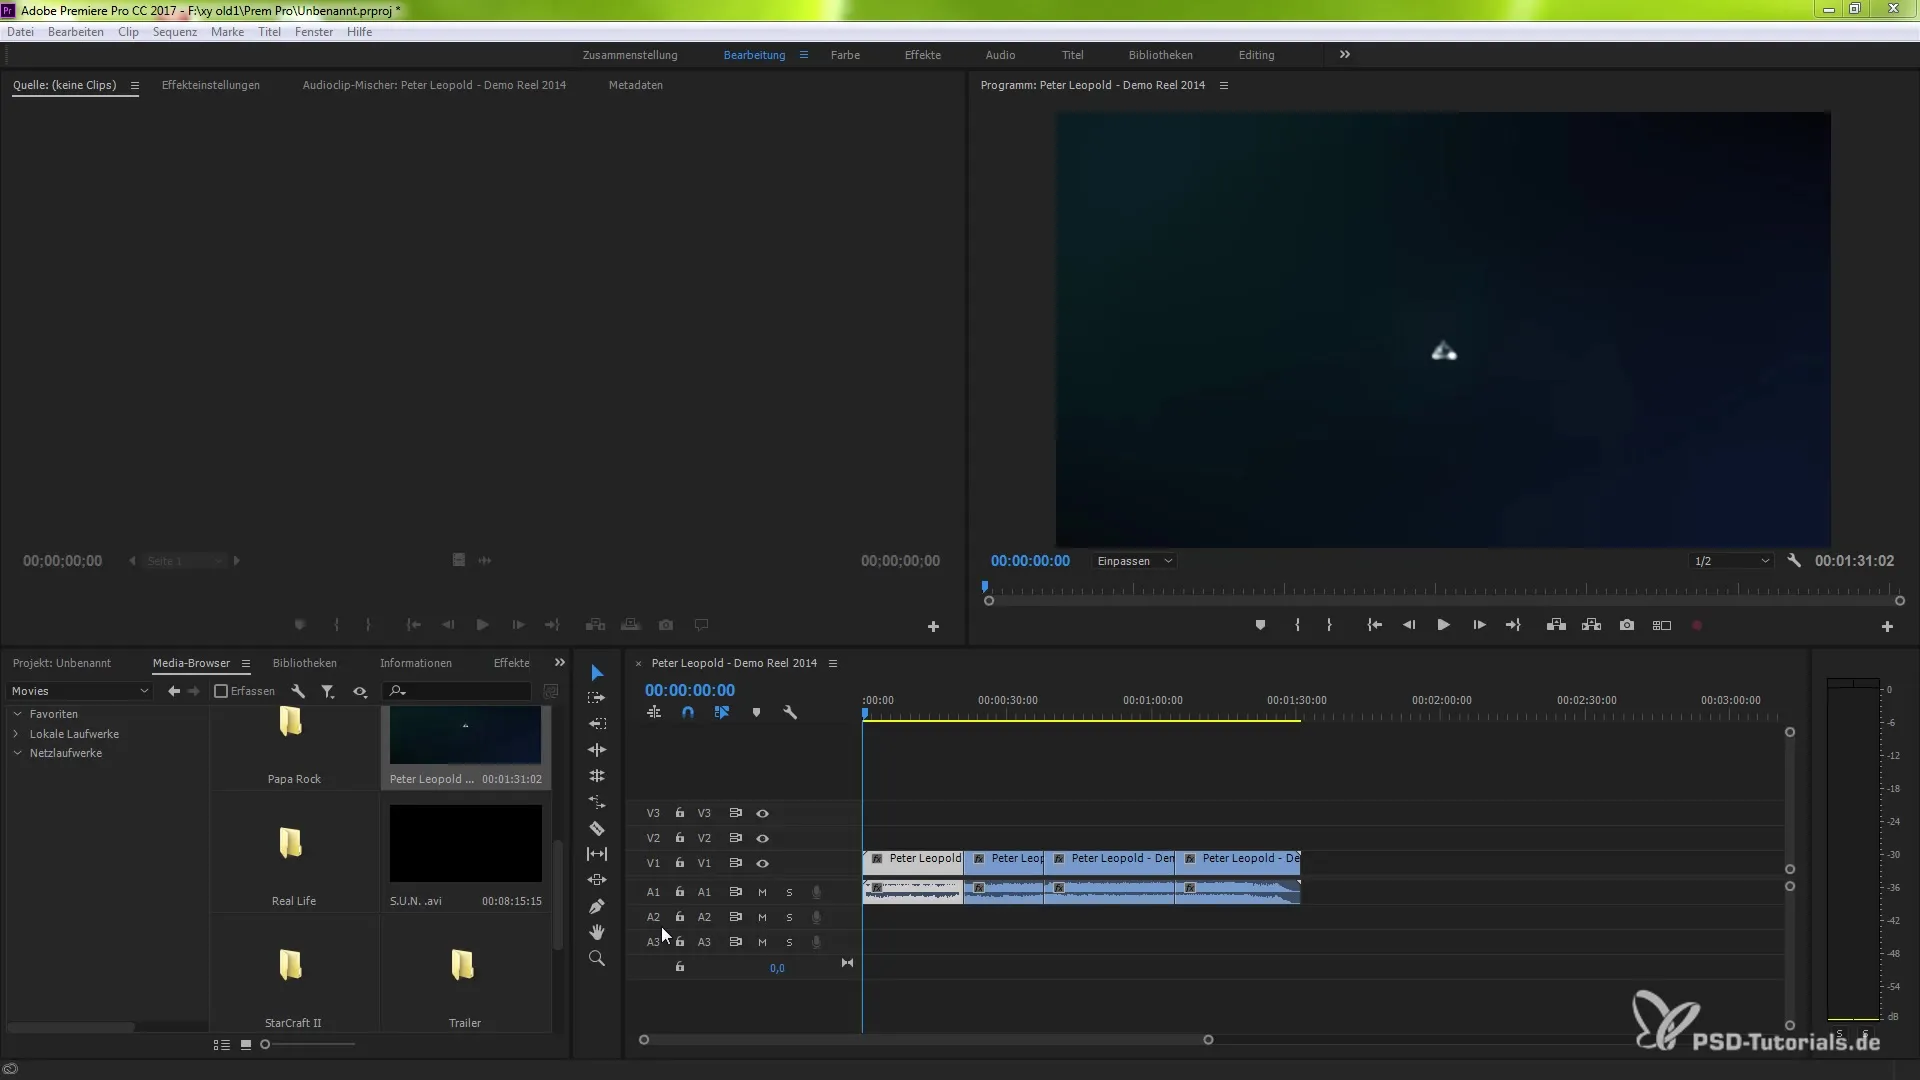
Task: Open timeline wrench display settings
Action: coord(790,713)
